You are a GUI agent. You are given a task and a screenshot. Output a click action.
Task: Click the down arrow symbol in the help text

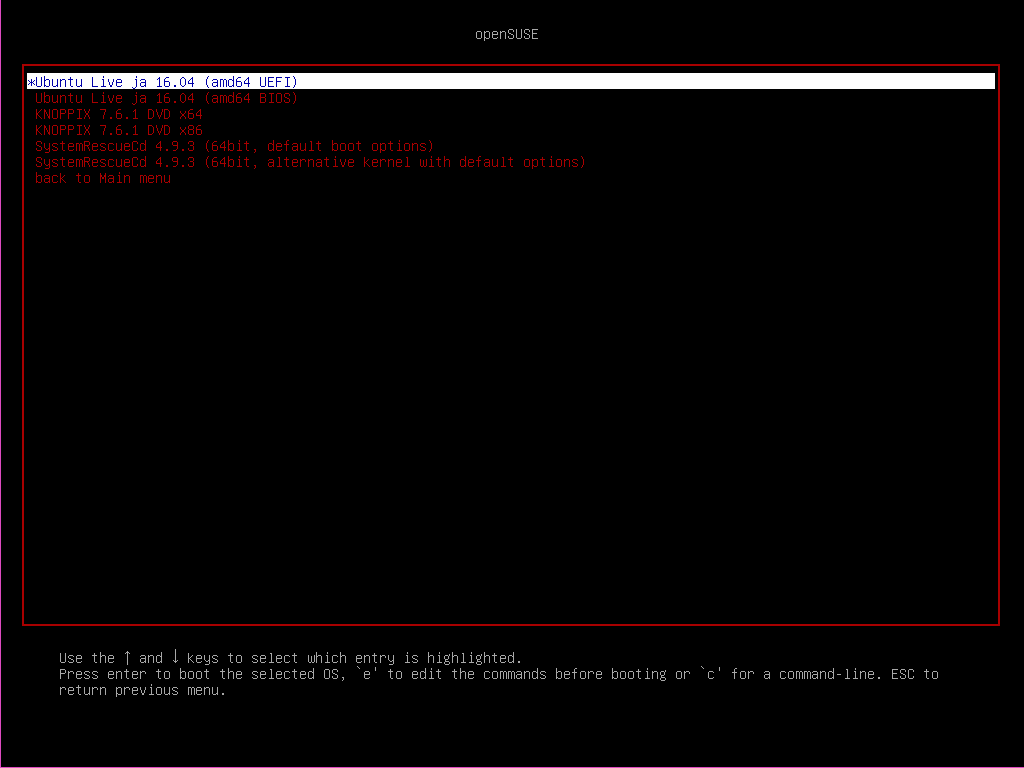tap(175, 657)
